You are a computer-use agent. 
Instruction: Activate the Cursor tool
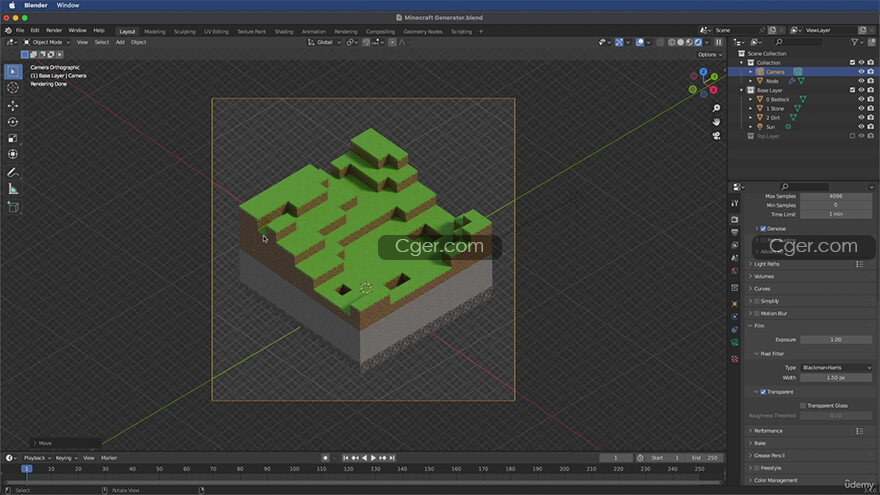(13, 88)
